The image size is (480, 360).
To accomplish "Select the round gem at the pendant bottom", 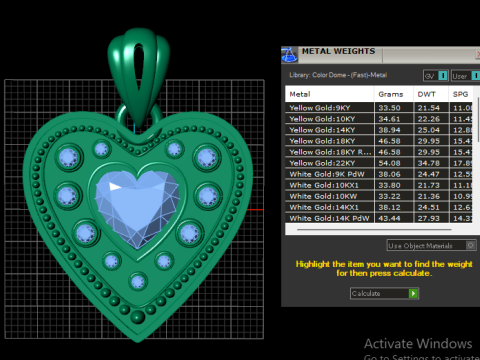I will 138,282.
